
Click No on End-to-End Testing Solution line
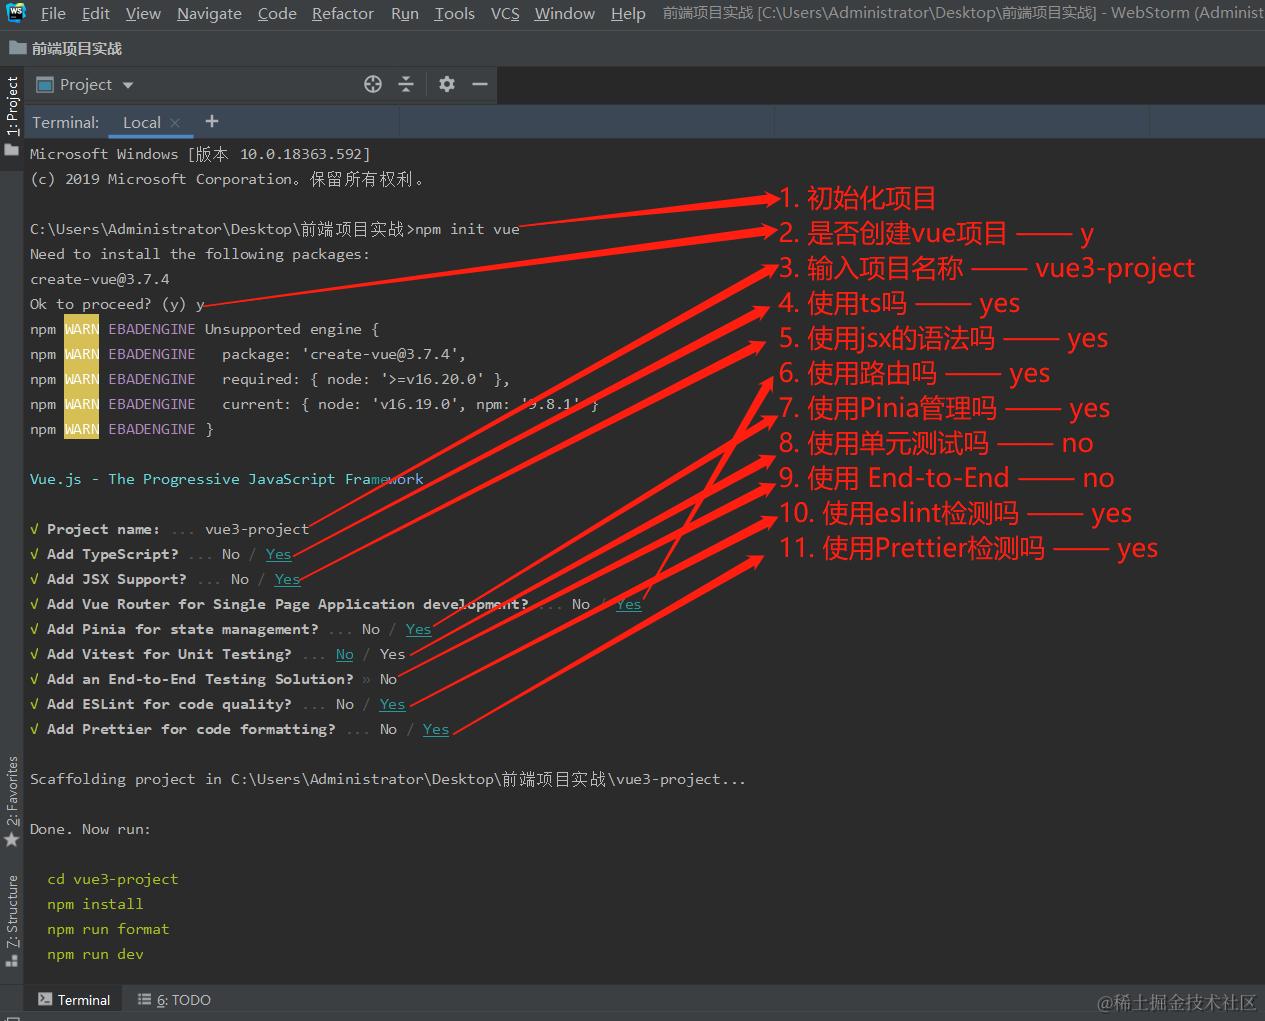[x=389, y=679]
